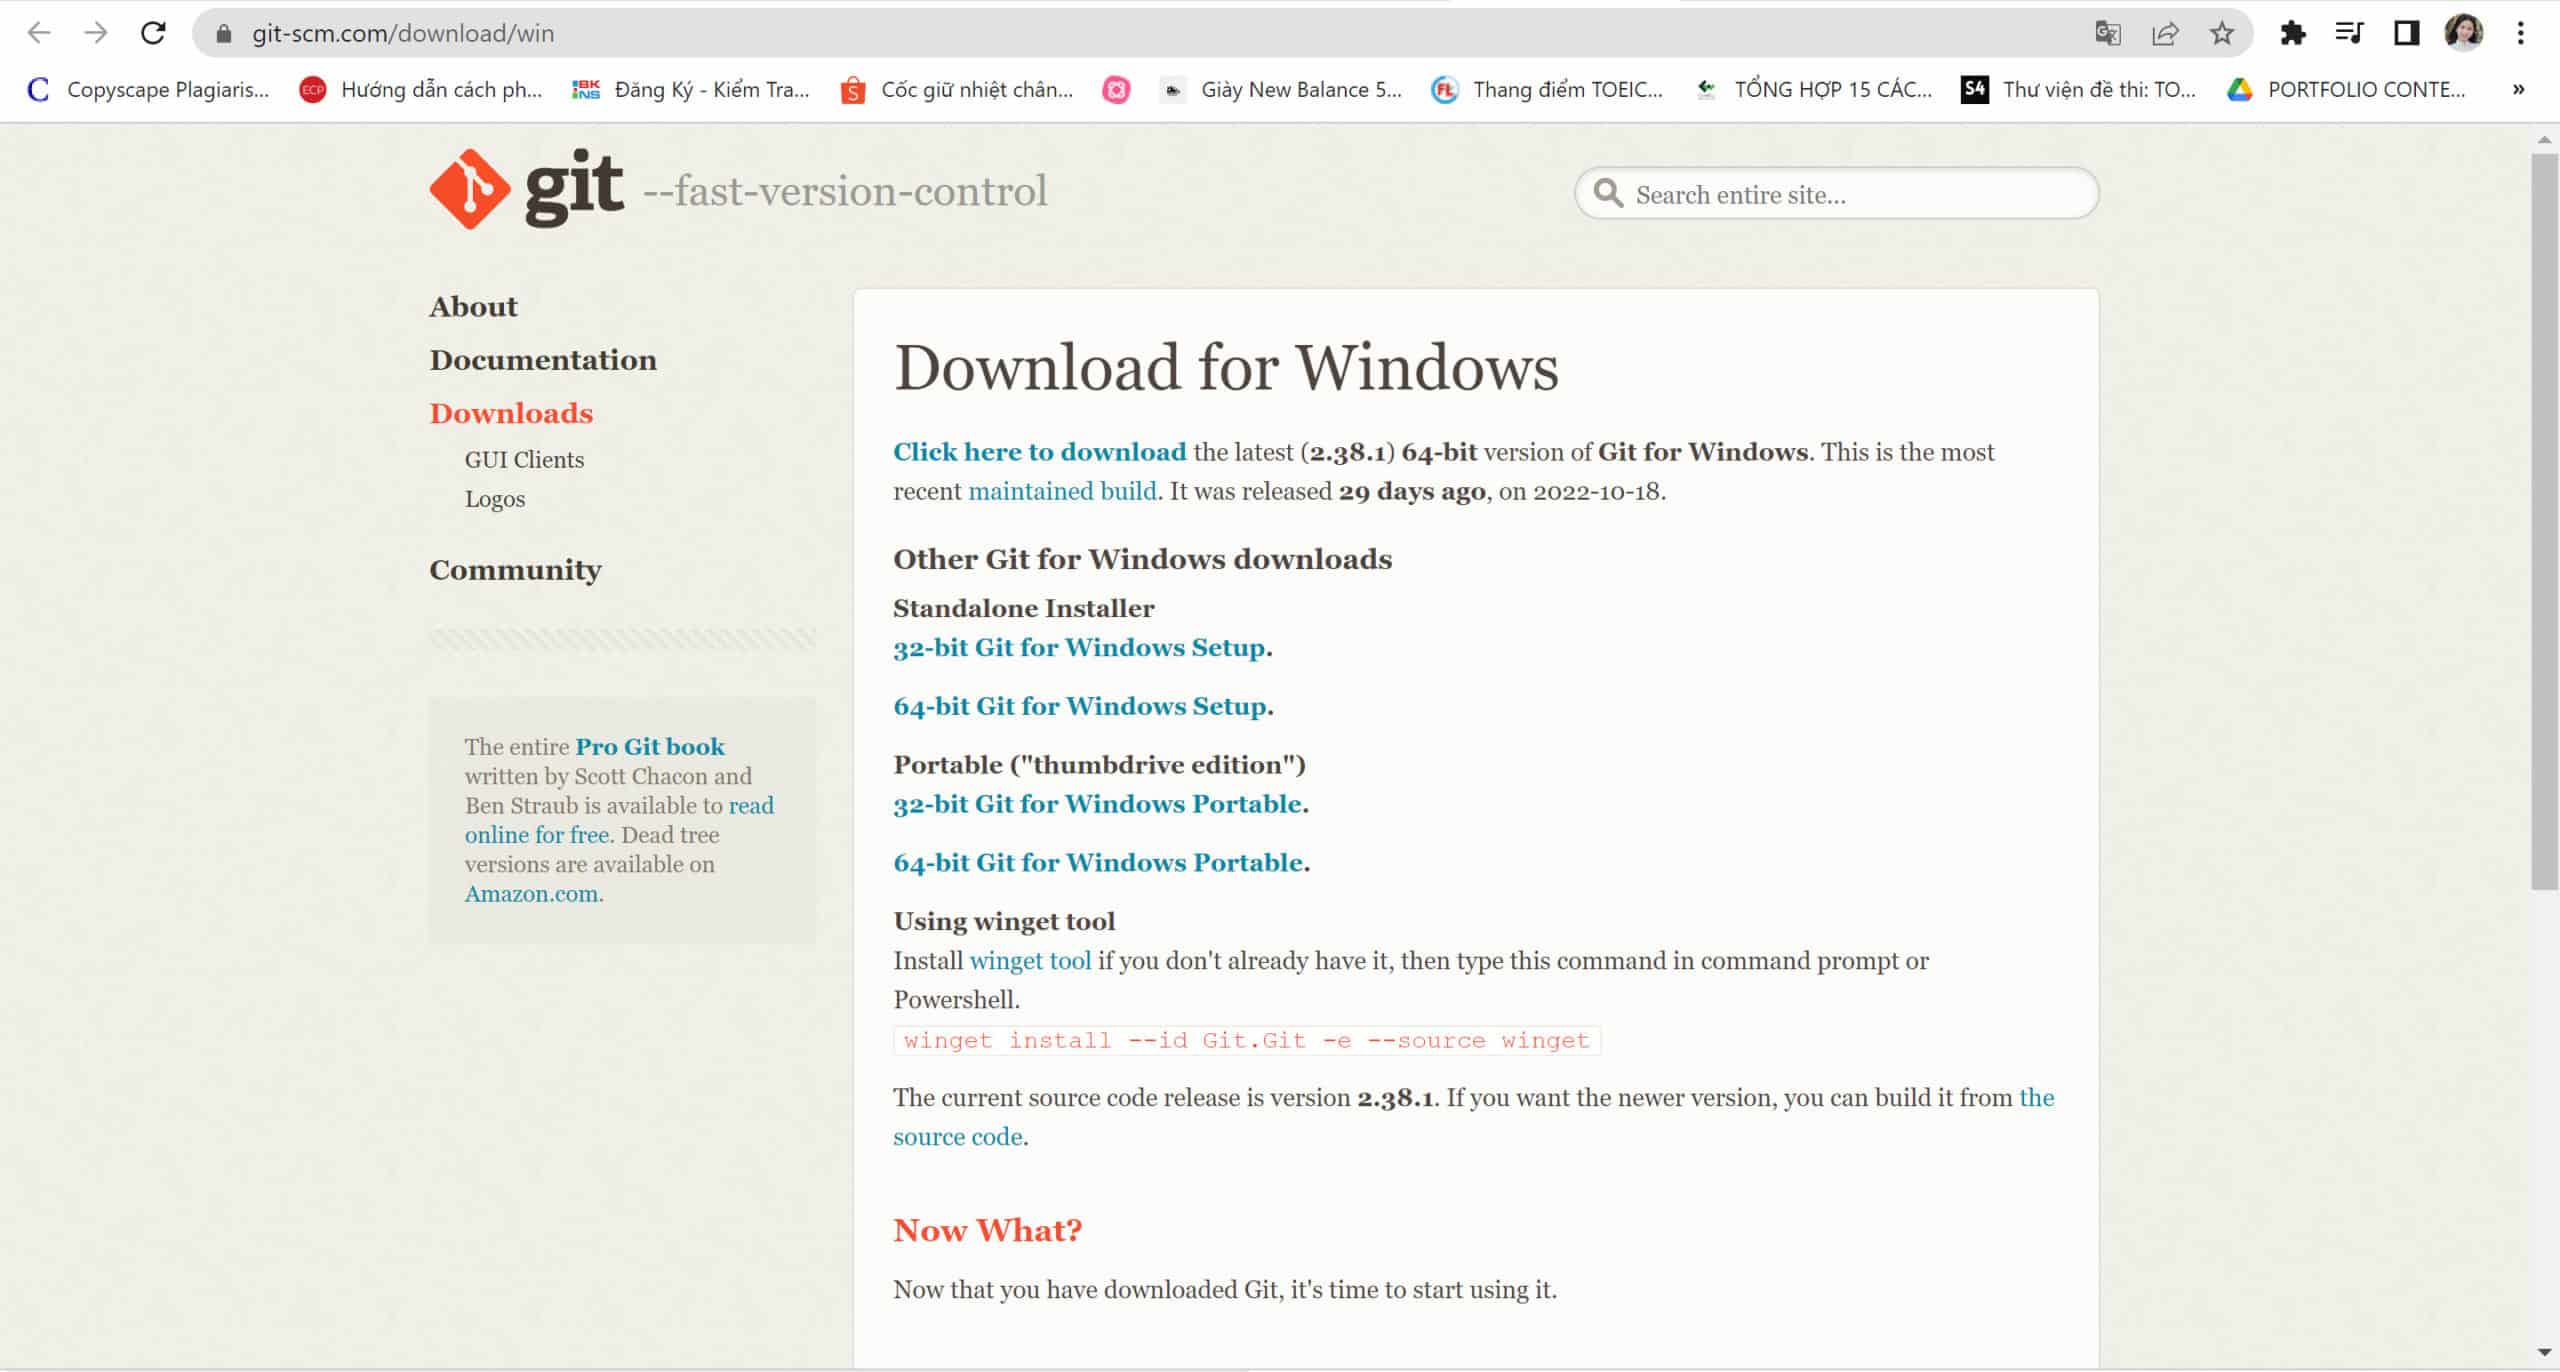Open the Thang điểm TOEIC... bookmark

[1548, 90]
